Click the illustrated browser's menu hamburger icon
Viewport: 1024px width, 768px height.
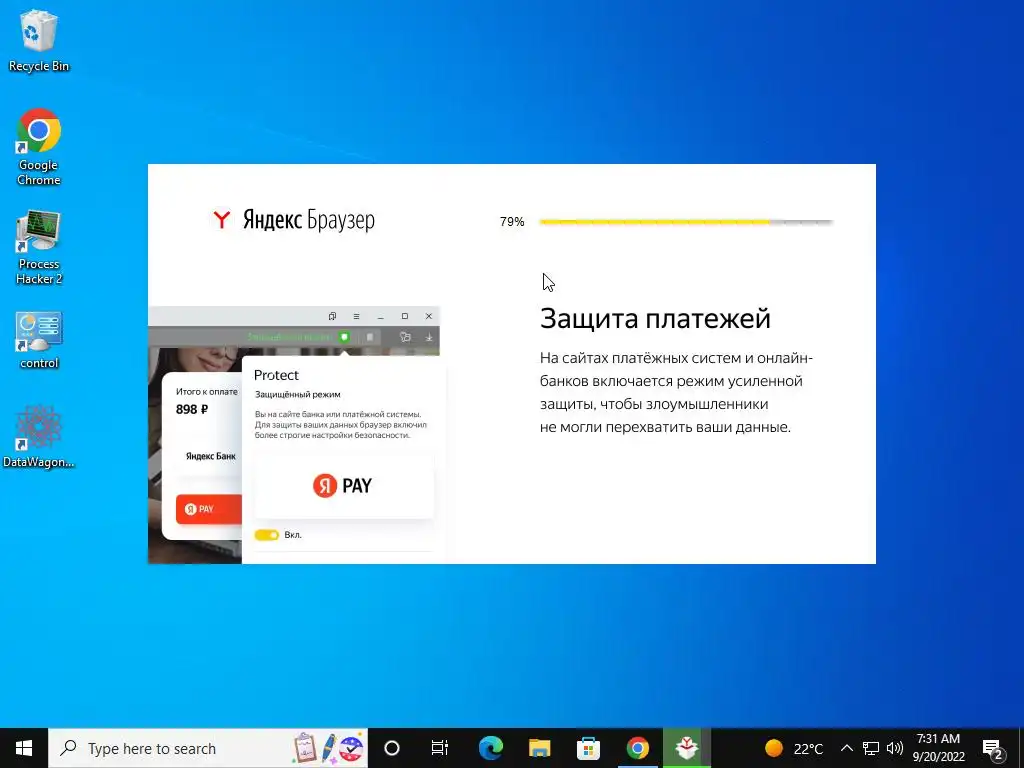[356, 316]
